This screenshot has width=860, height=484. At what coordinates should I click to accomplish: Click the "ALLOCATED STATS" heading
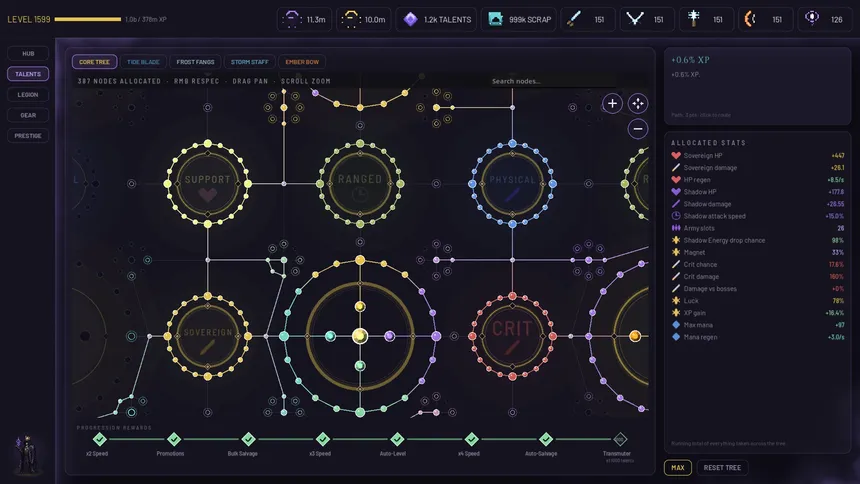pyautogui.click(x=708, y=143)
